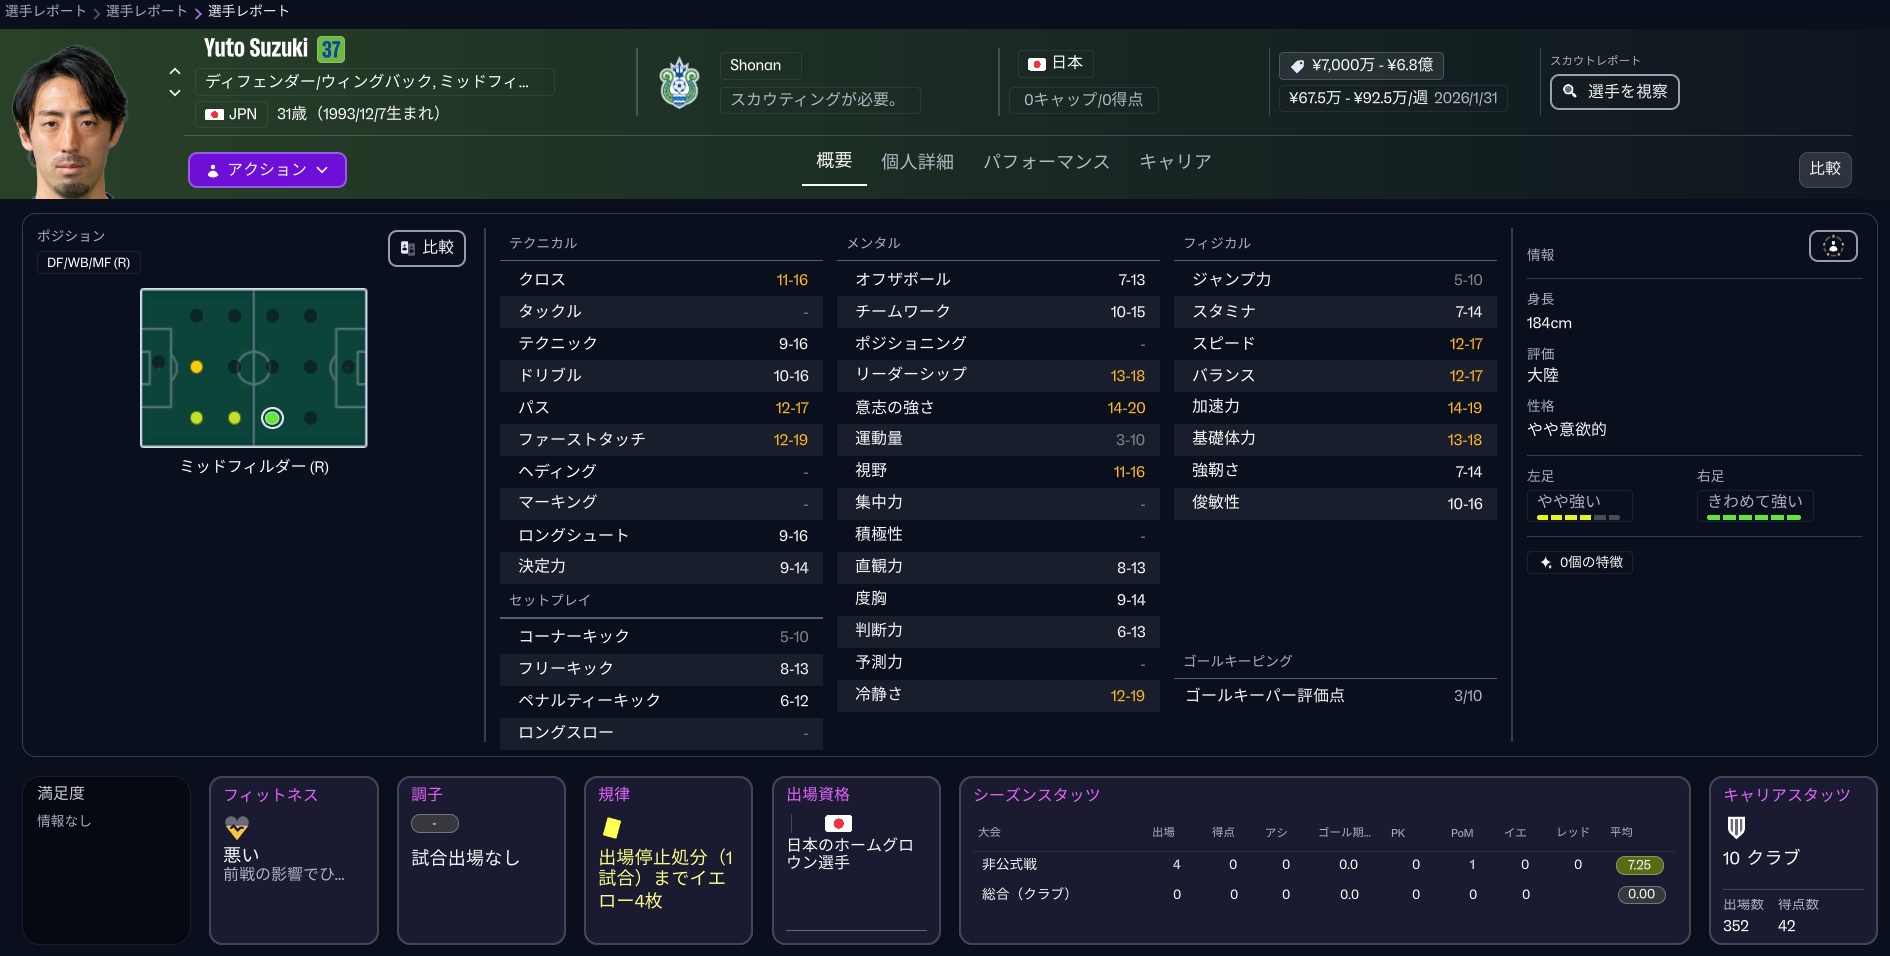Expand the truncated player position text
1890x956 pixels.
[x=367, y=82]
